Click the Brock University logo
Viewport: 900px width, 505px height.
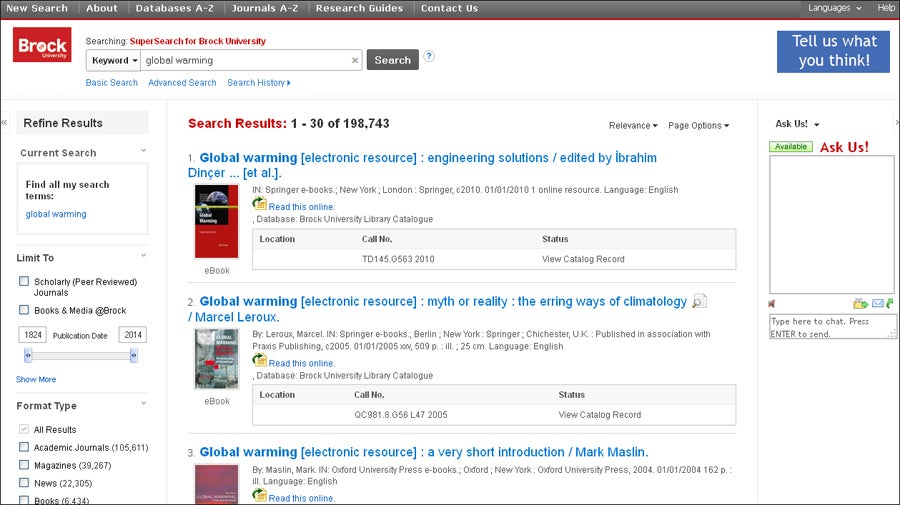[42, 44]
